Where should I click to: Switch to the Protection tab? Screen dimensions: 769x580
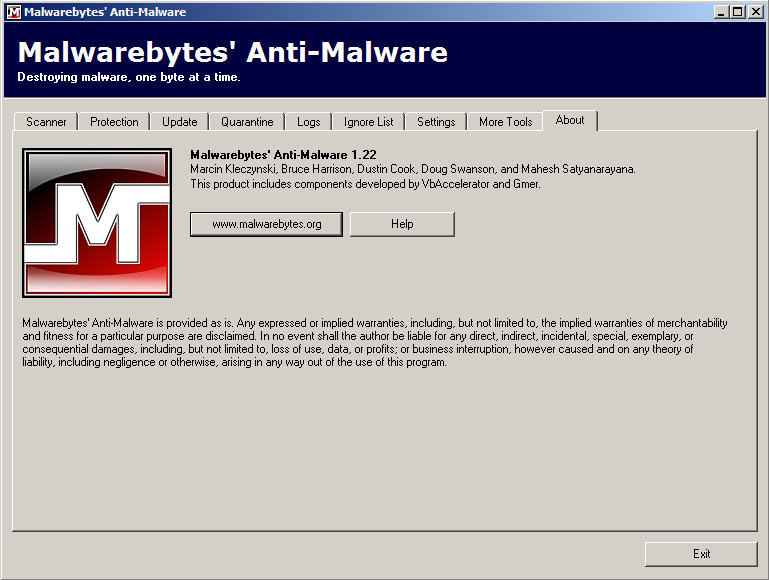114,122
